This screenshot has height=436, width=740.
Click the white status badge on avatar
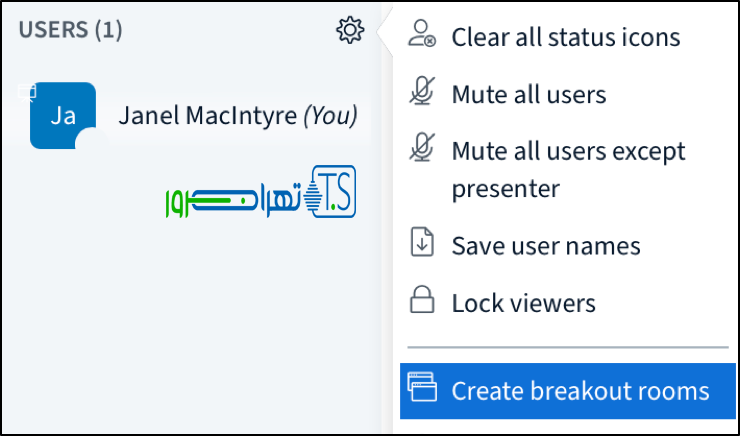pyautogui.click(x=91, y=140)
